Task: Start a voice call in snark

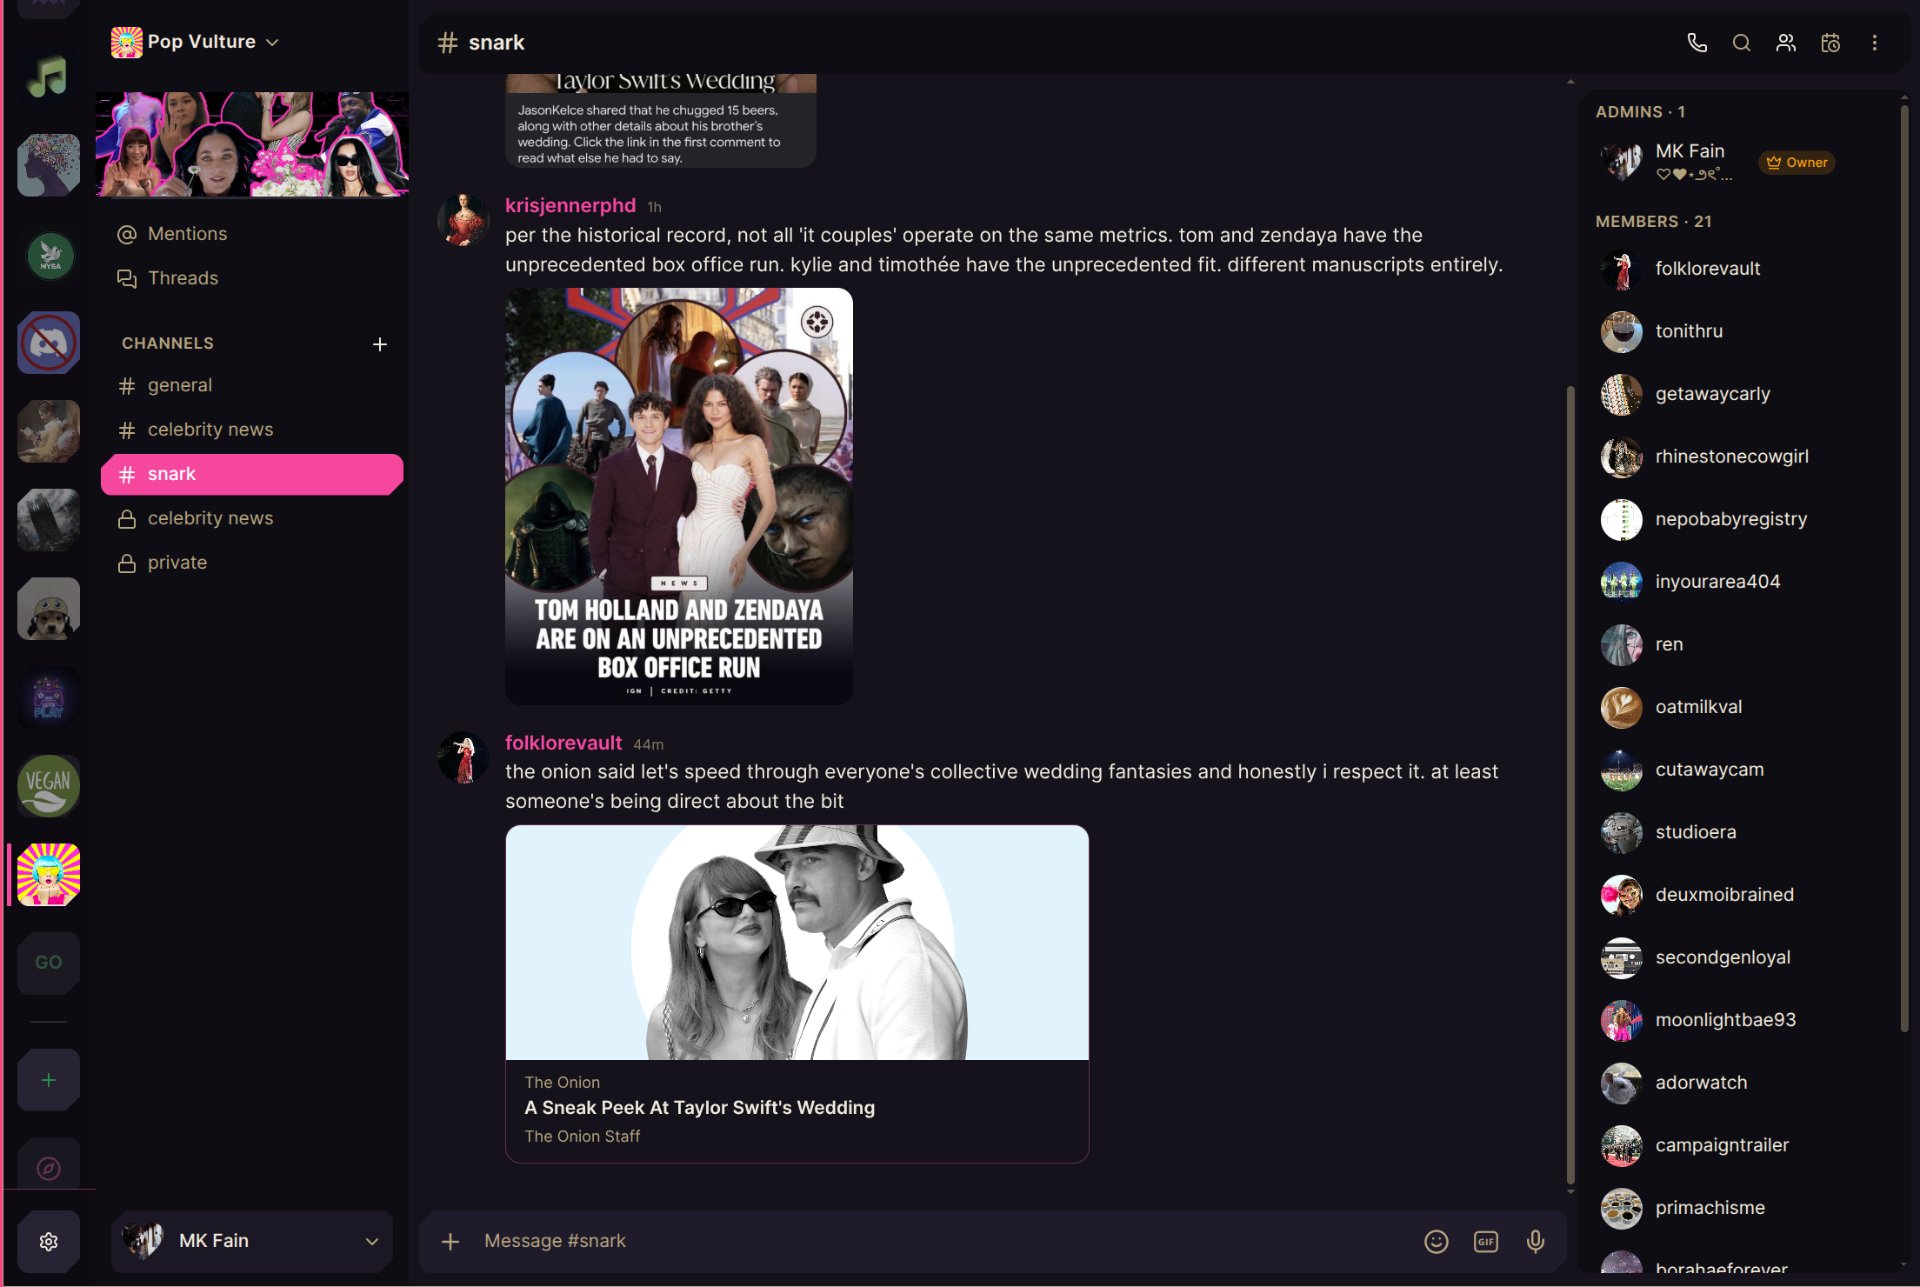Action: coord(1697,42)
